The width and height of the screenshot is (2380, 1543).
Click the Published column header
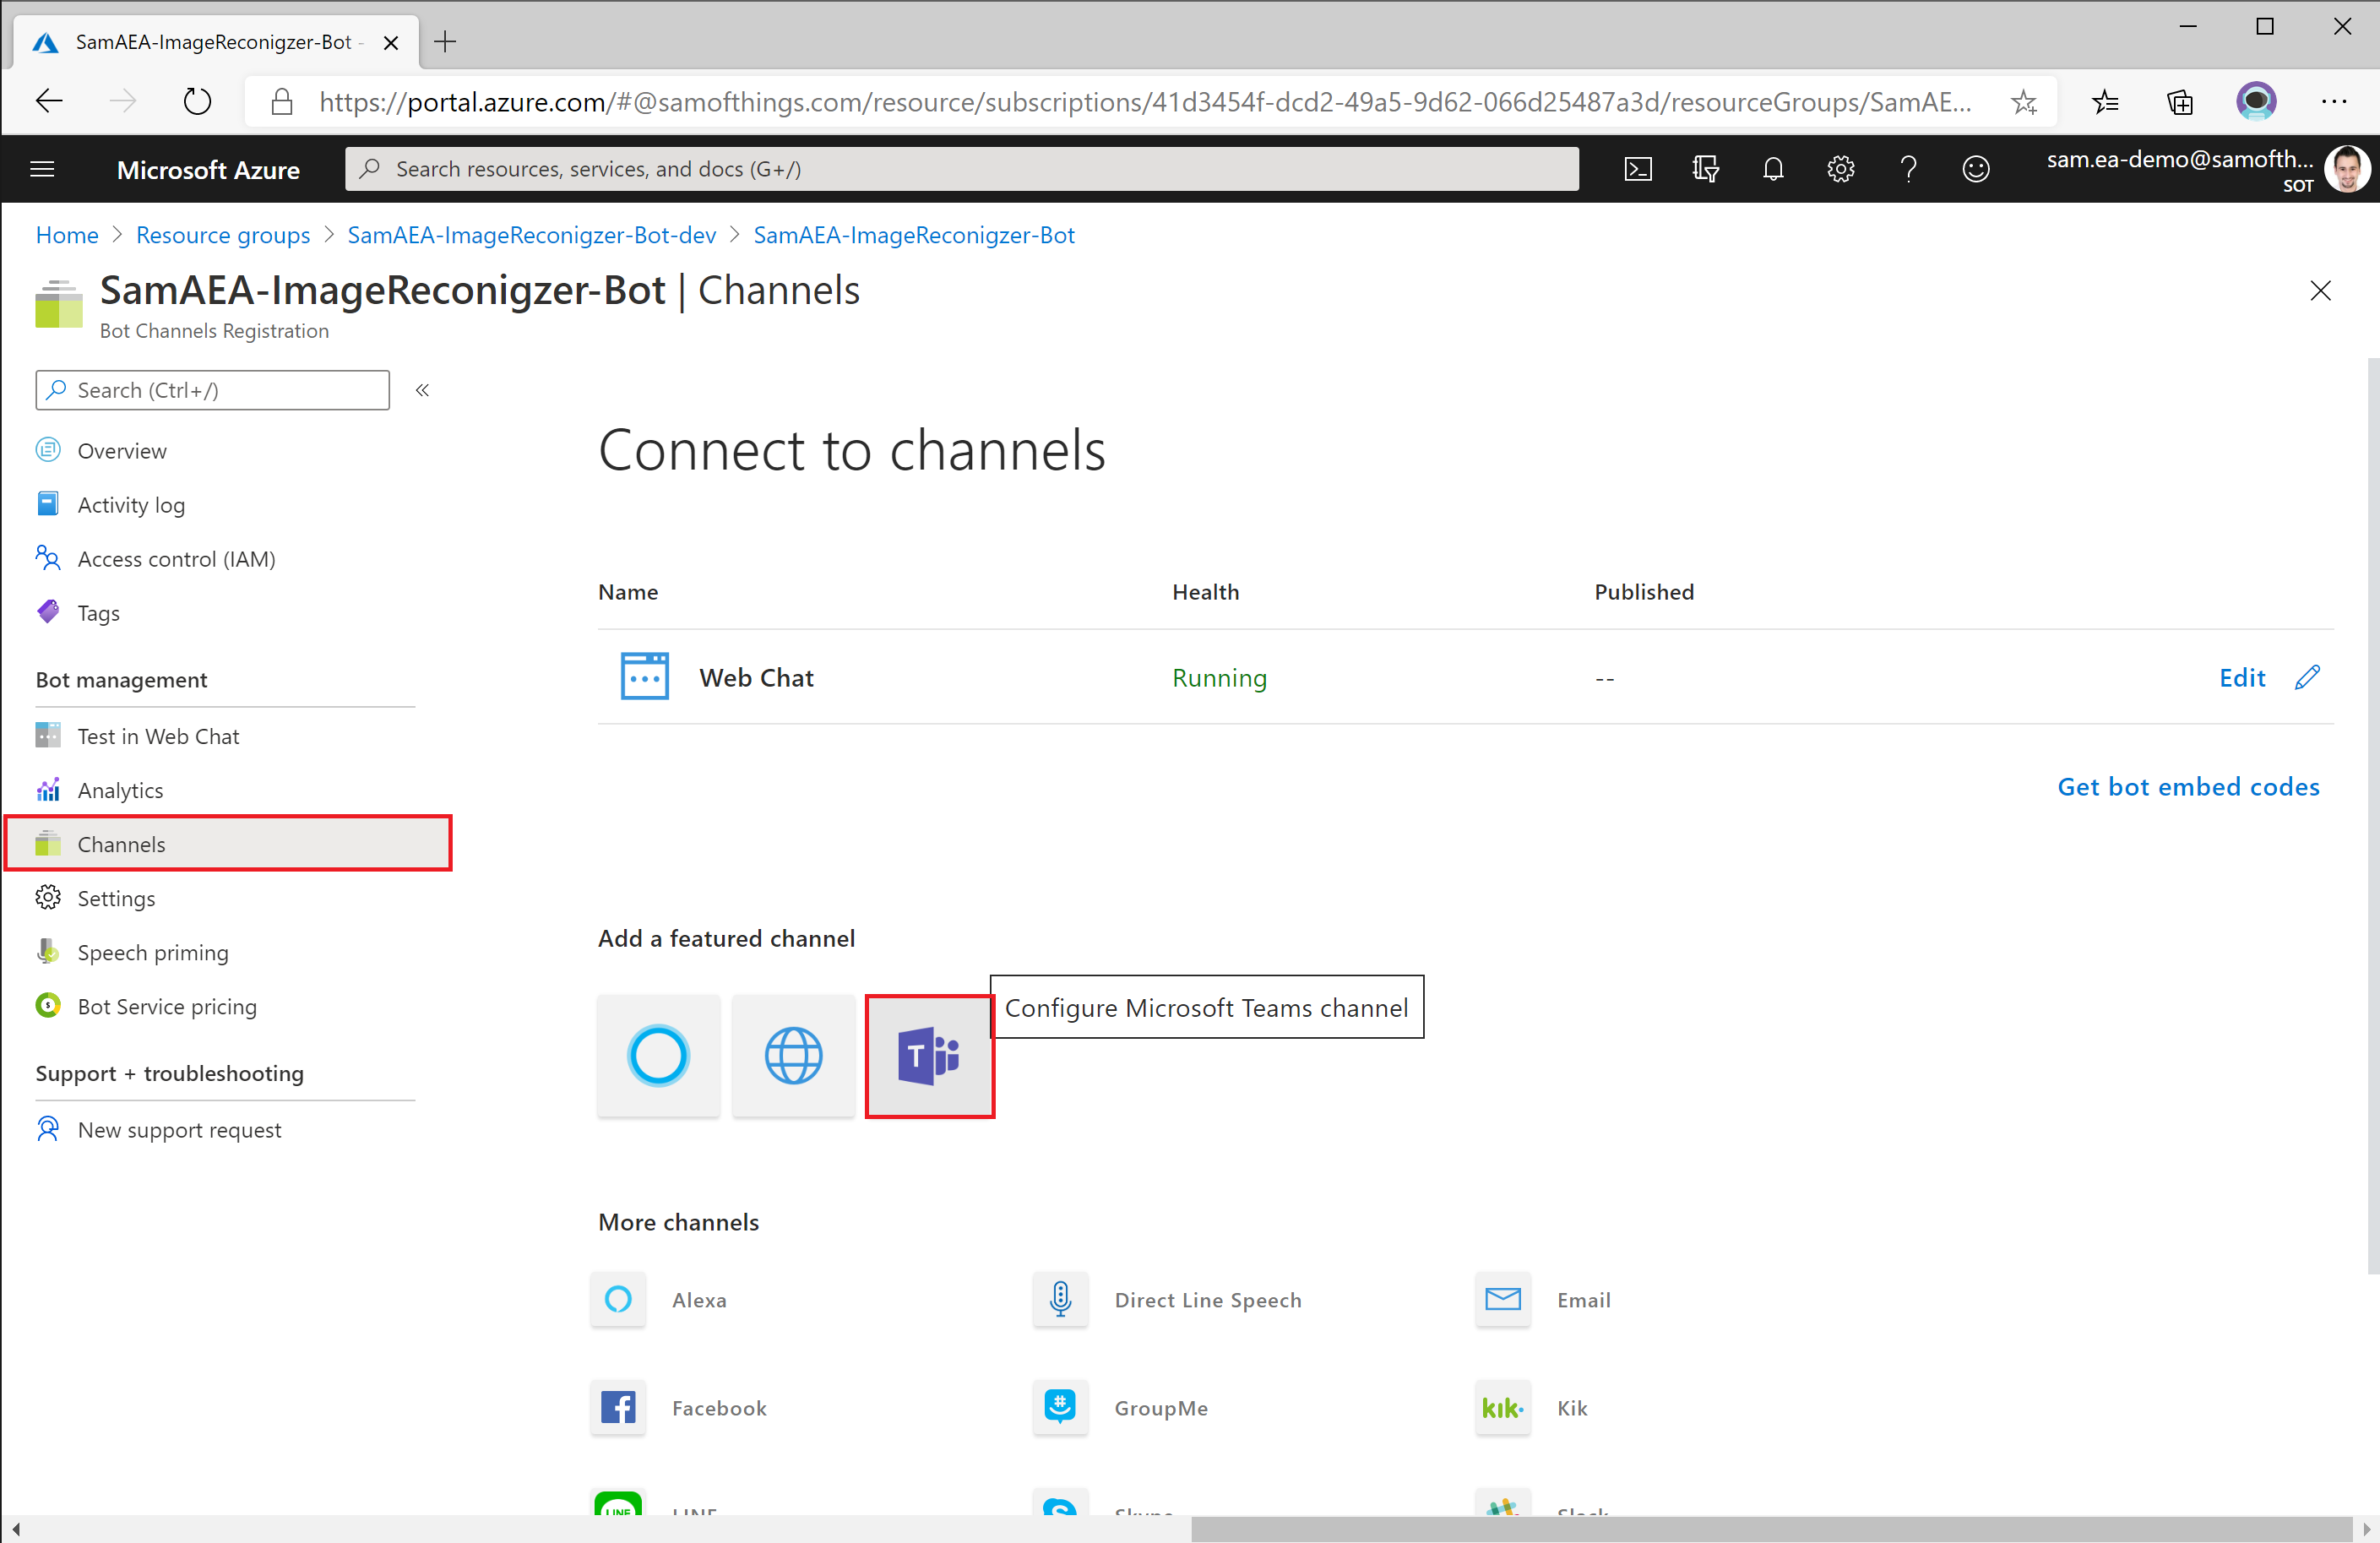click(1644, 592)
